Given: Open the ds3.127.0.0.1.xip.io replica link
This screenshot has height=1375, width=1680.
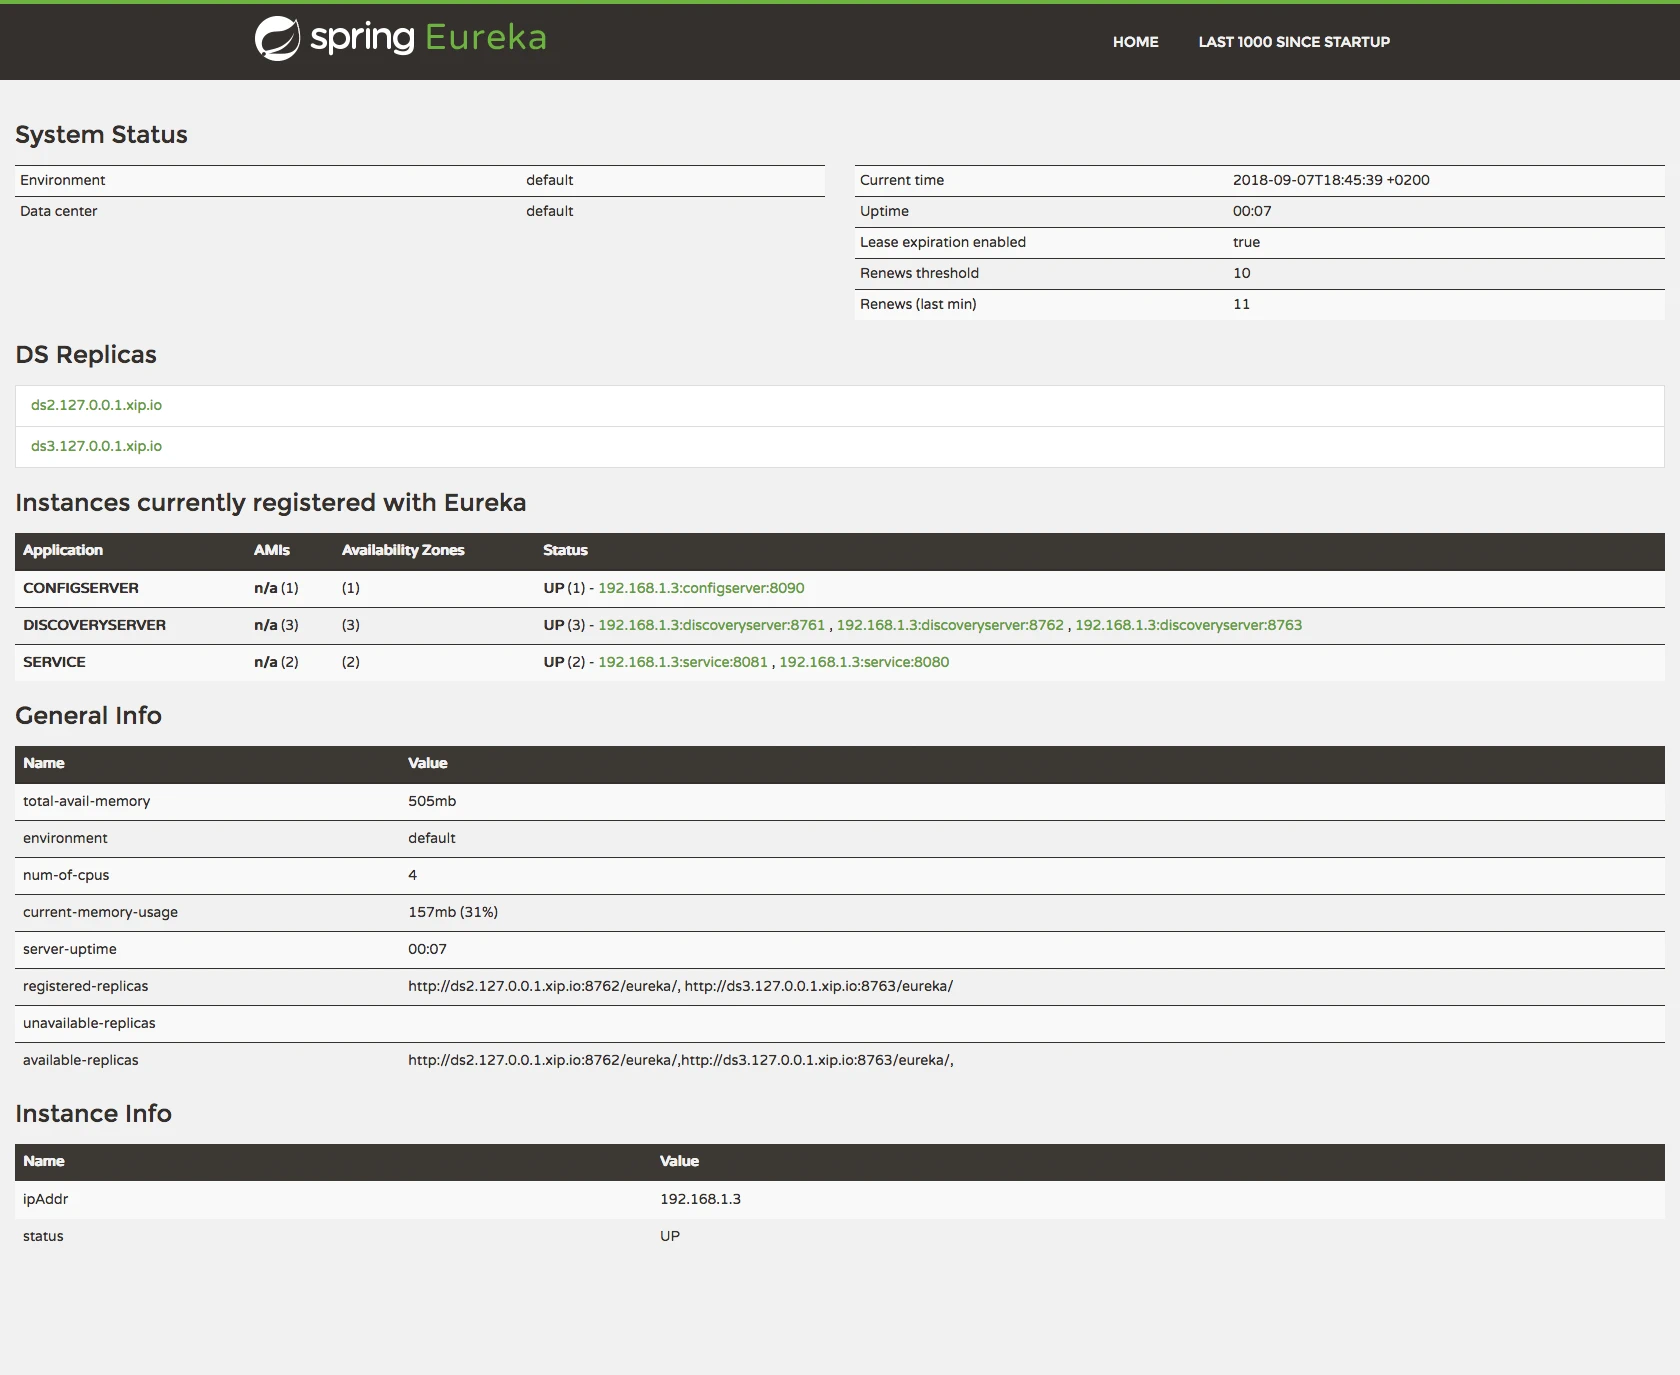Looking at the screenshot, I should pos(96,446).
